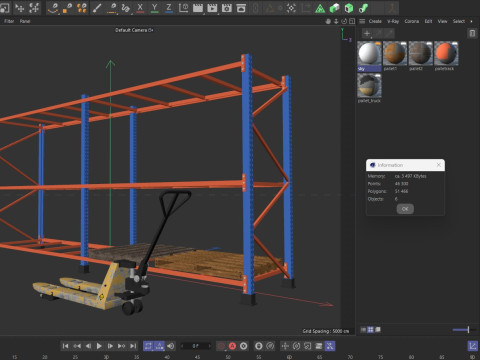Click Record Active Objects button
The image size is (480, 360).
221,346
